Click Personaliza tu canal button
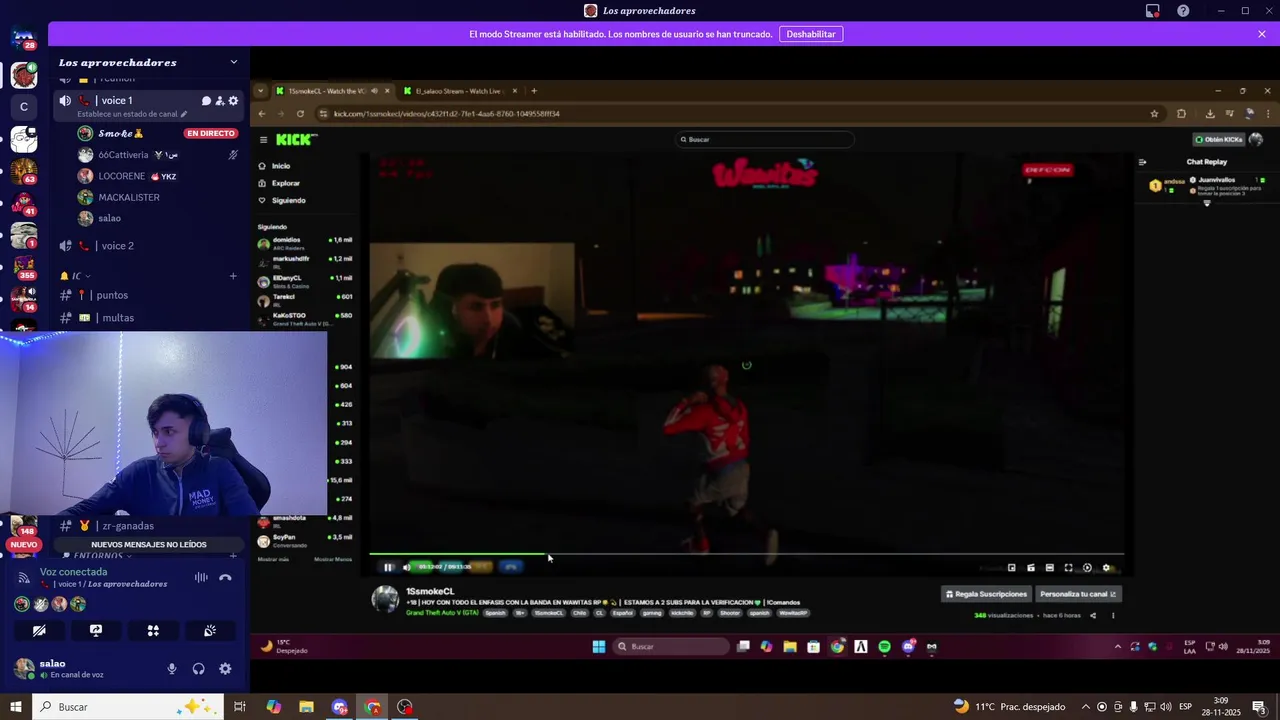Screen dimensions: 1280x720 [x=1078, y=594]
